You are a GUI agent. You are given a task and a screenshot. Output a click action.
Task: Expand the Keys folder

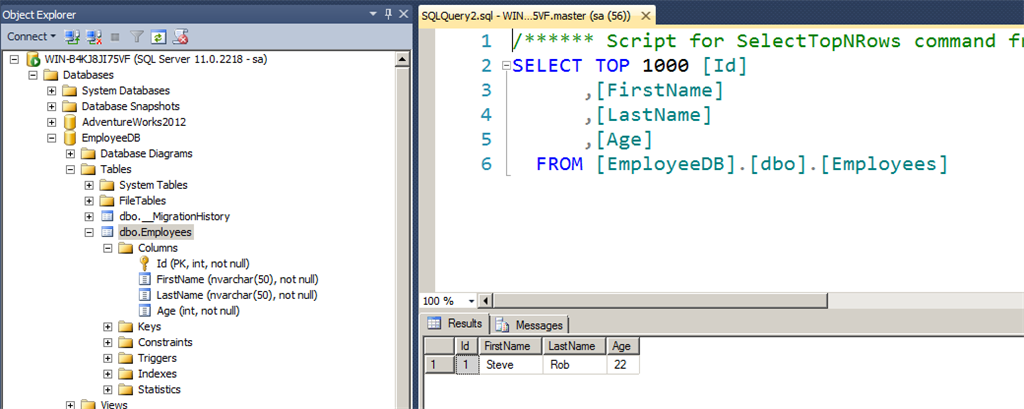tap(108, 327)
